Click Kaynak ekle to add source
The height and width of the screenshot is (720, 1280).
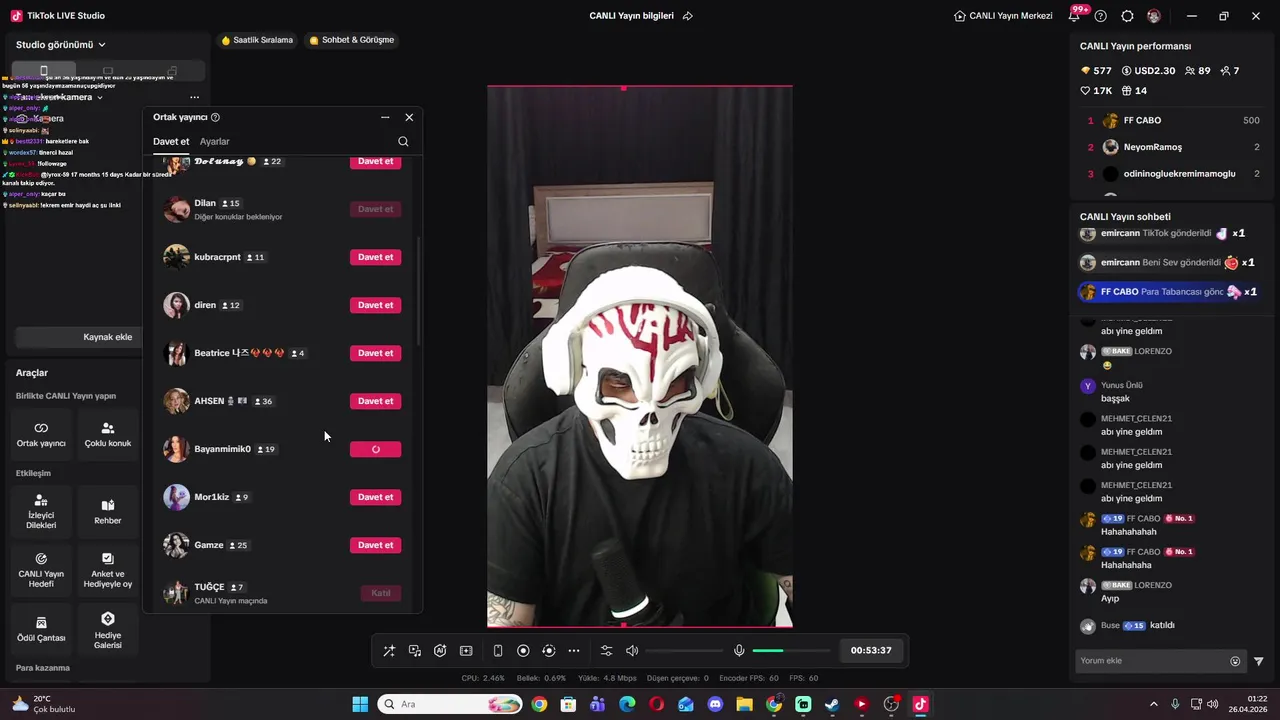point(108,337)
